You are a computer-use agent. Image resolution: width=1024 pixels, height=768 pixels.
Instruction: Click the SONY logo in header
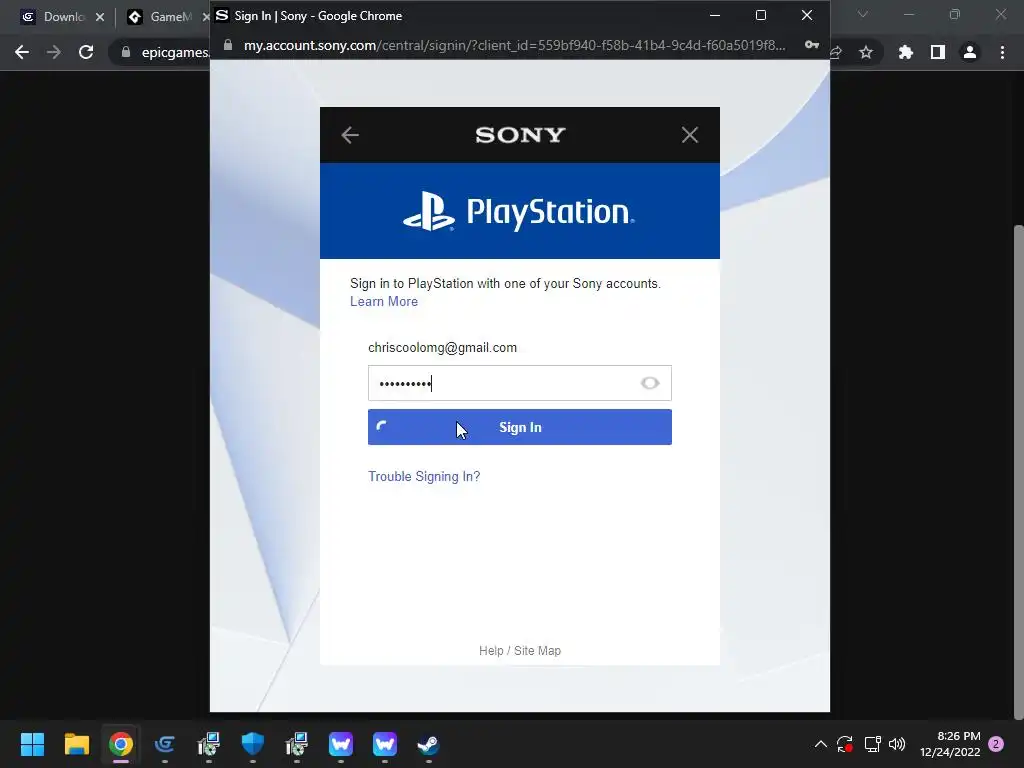pos(520,135)
